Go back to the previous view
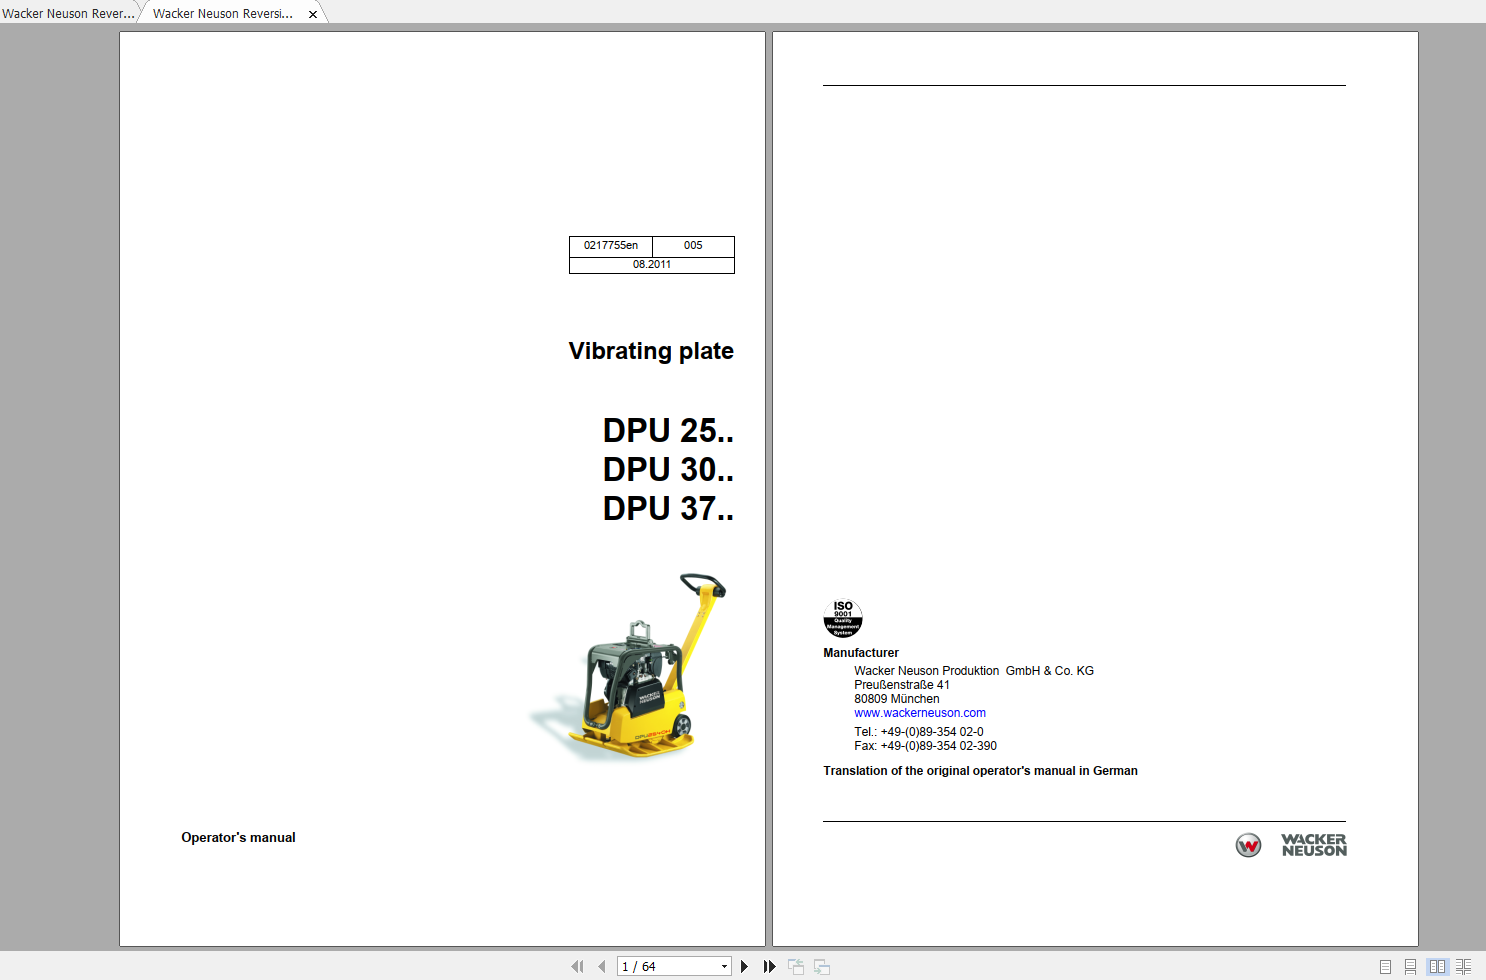 pyautogui.click(x=796, y=966)
